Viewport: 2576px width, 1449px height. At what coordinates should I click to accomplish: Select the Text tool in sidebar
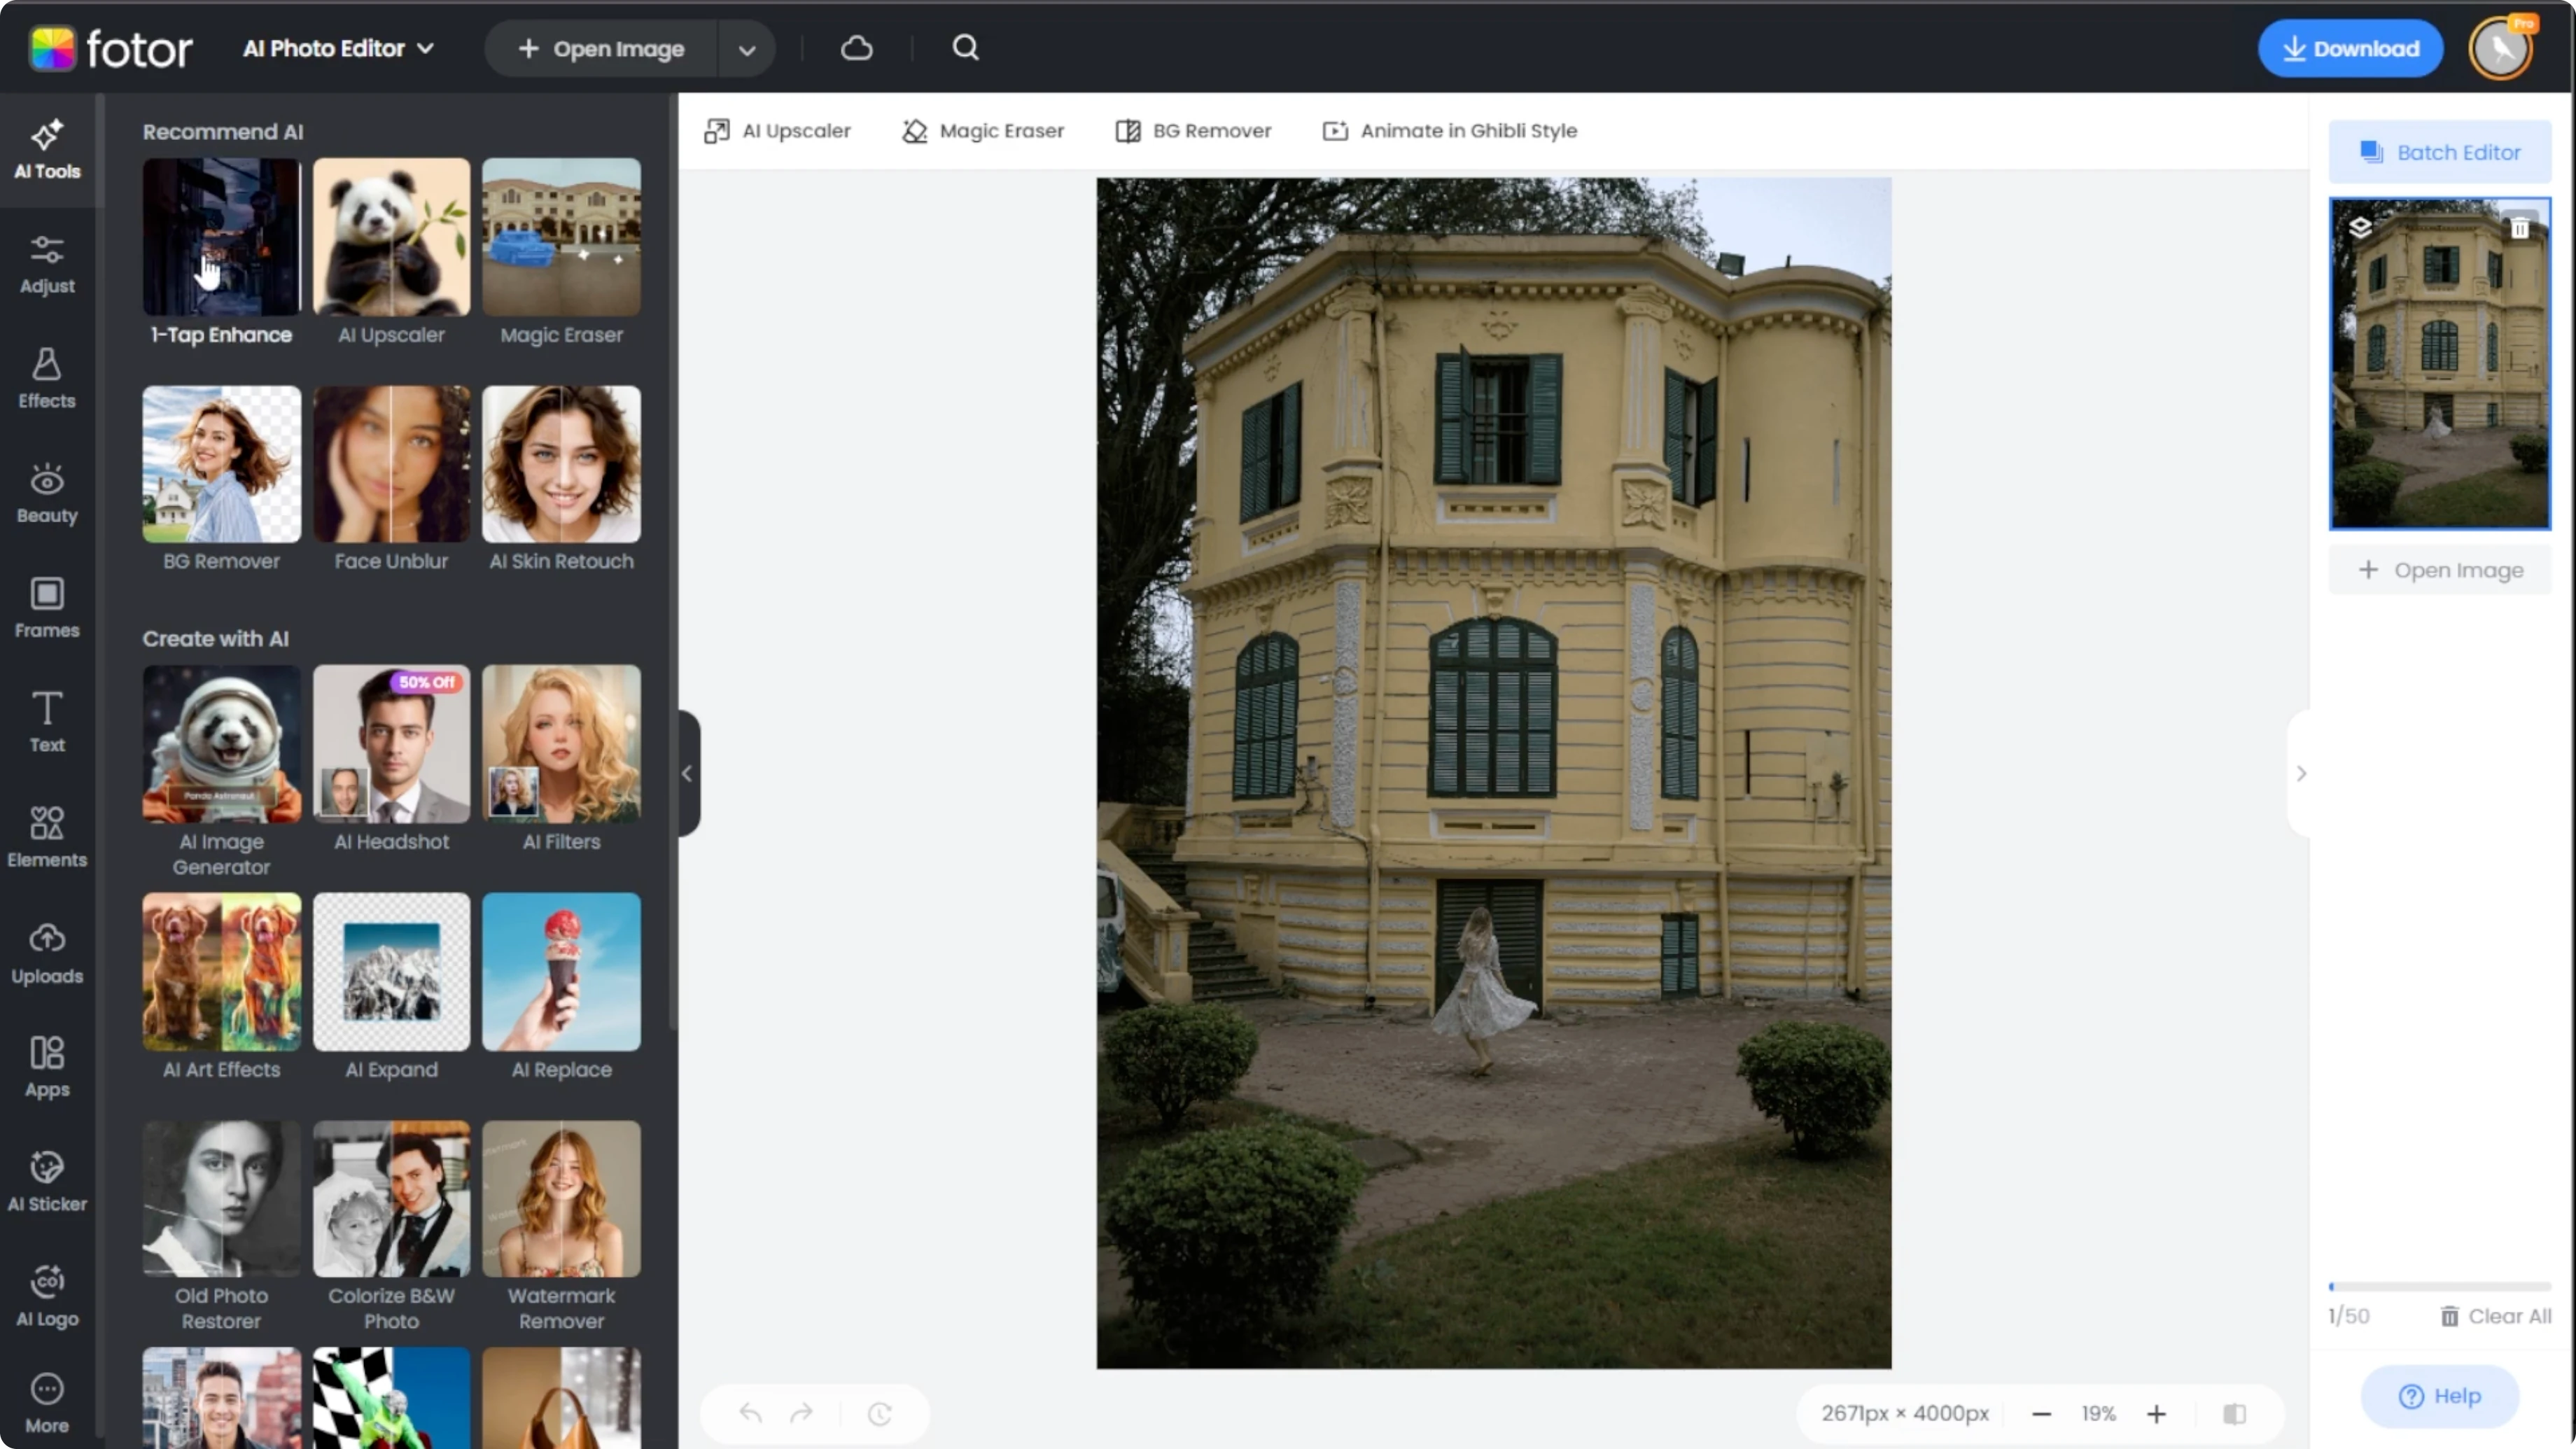tap(47, 723)
